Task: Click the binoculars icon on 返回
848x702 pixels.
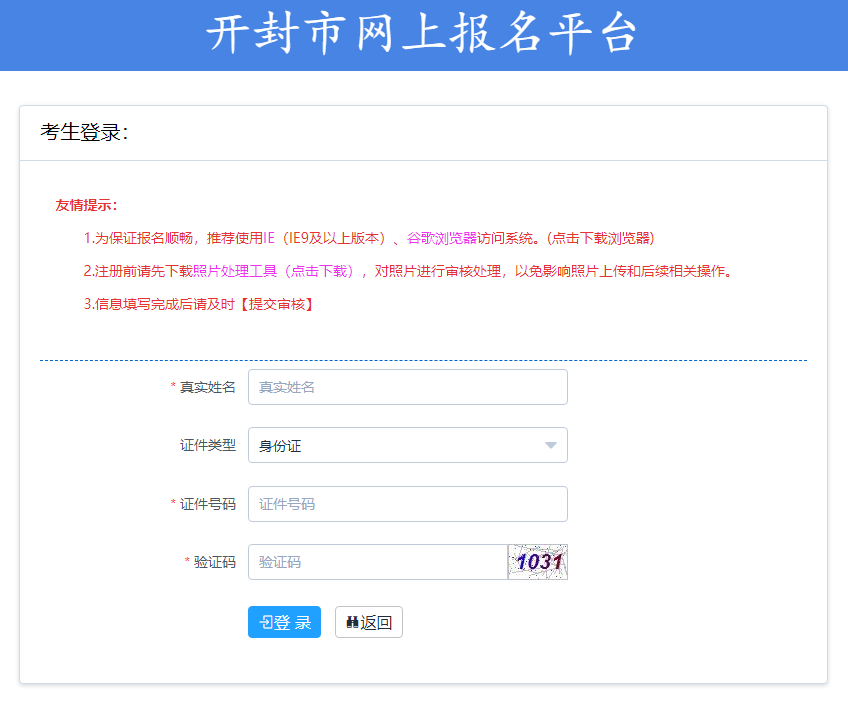Action: pos(352,622)
